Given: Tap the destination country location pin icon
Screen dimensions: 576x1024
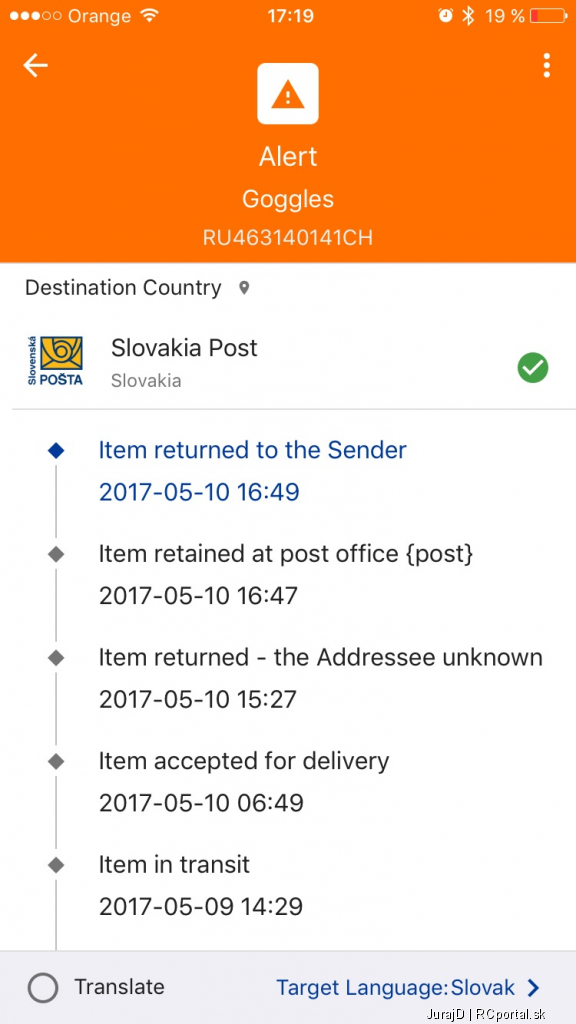Looking at the screenshot, I should click(x=244, y=287).
